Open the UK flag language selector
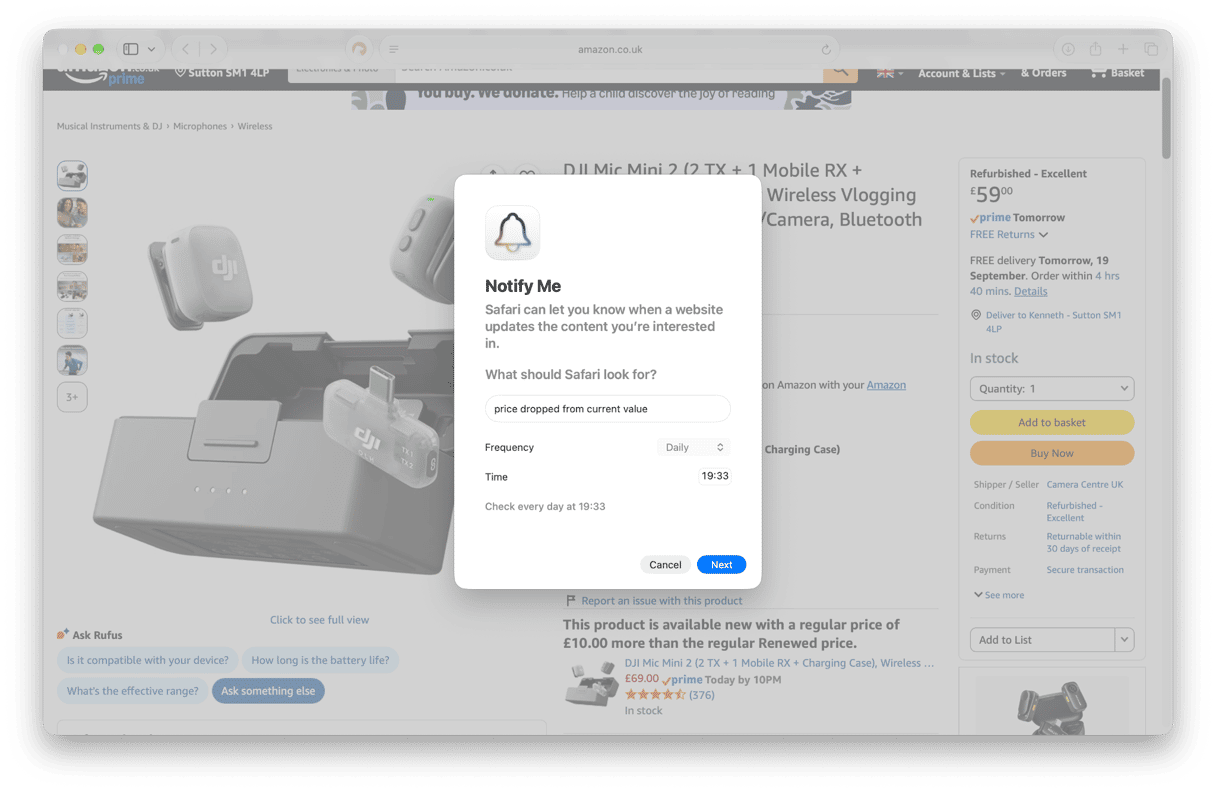1216x792 pixels. (889, 73)
